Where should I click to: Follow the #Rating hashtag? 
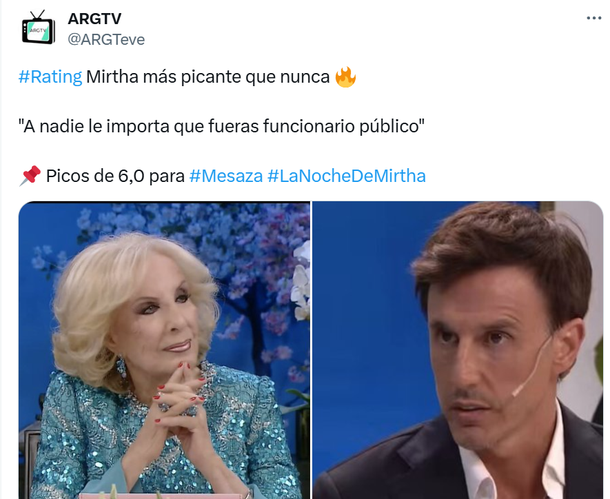(50, 77)
